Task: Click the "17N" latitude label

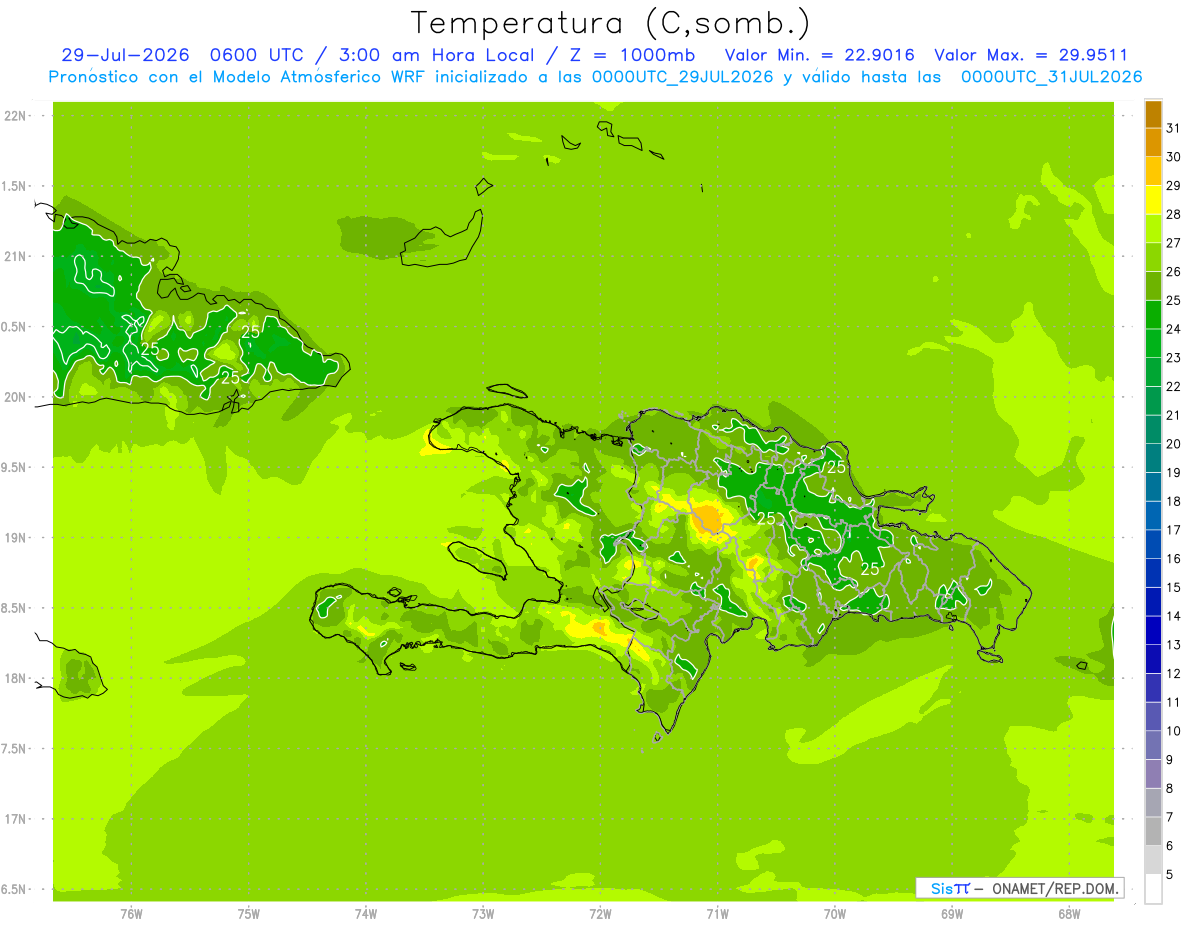Action: tap(16, 819)
